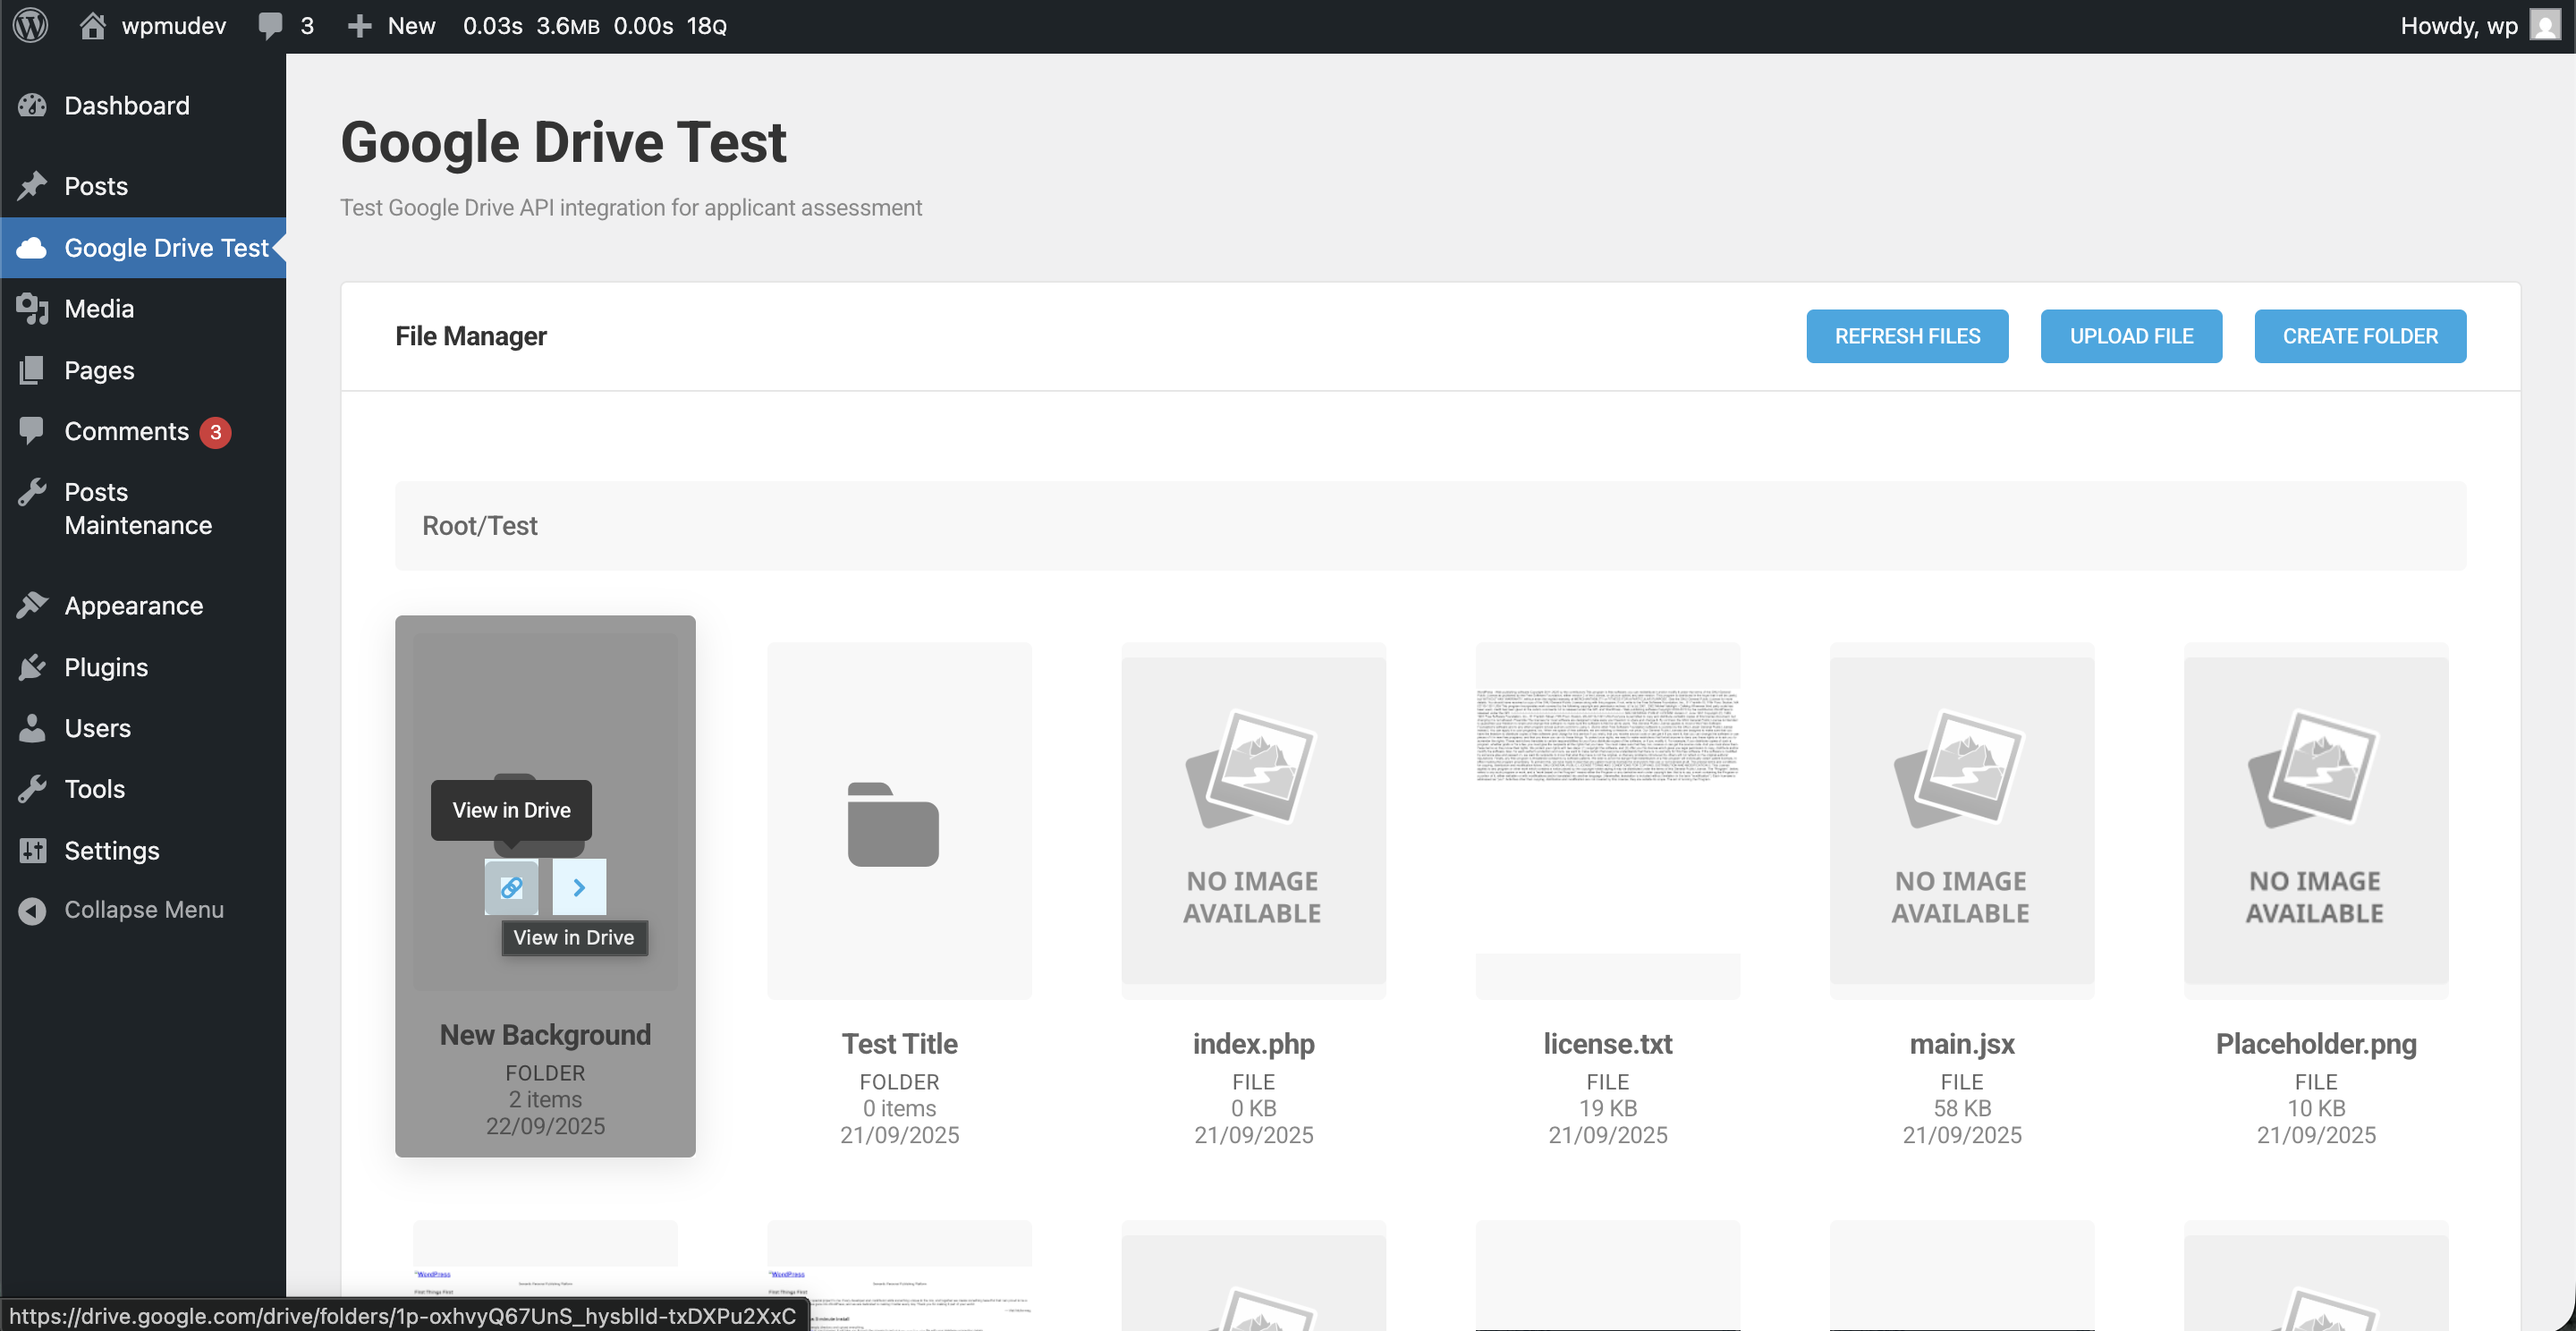Click the Google Drive Test page heading
The height and width of the screenshot is (1331, 2576).
[x=564, y=141]
